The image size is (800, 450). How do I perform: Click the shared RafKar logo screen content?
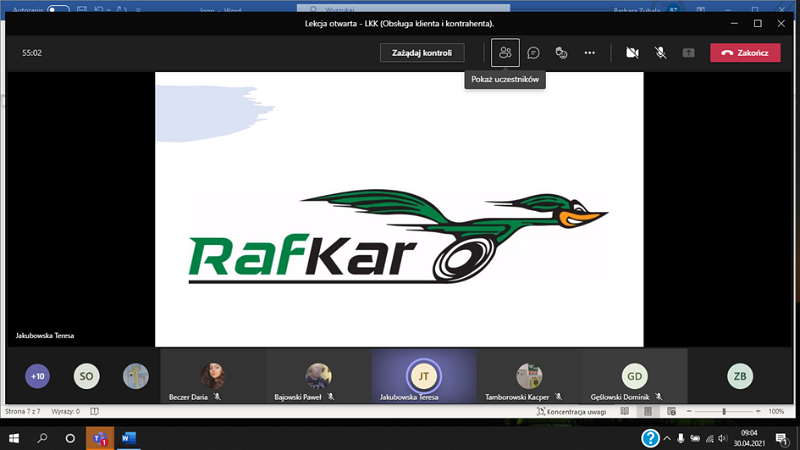pyautogui.click(x=399, y=209)
